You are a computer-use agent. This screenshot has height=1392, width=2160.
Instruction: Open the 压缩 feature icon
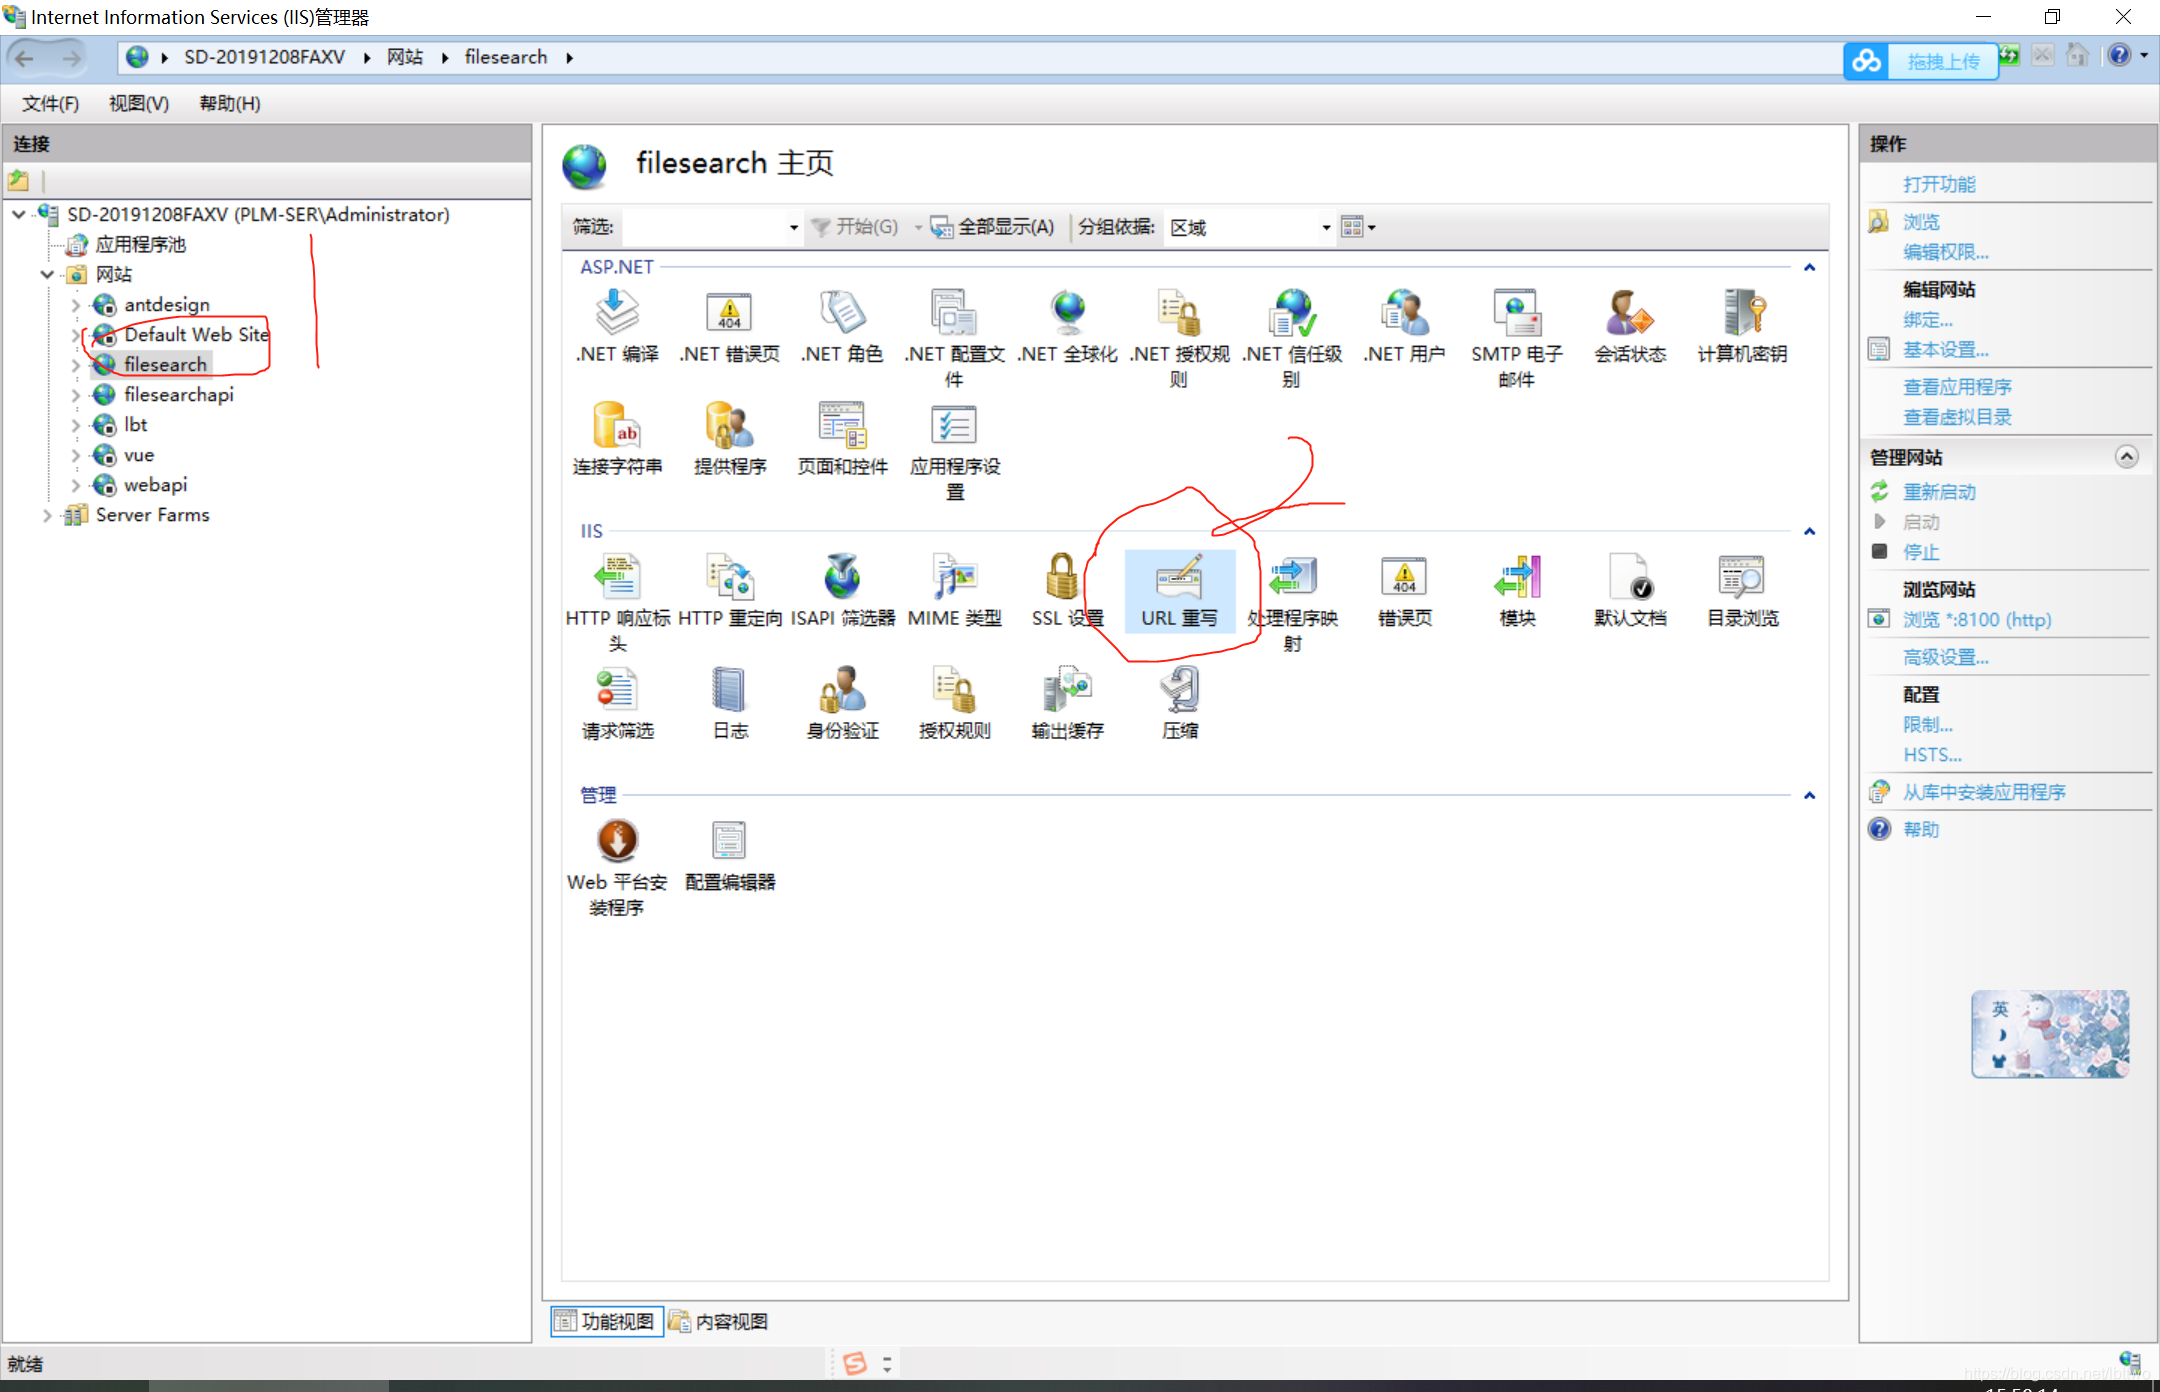(1180, 703)
